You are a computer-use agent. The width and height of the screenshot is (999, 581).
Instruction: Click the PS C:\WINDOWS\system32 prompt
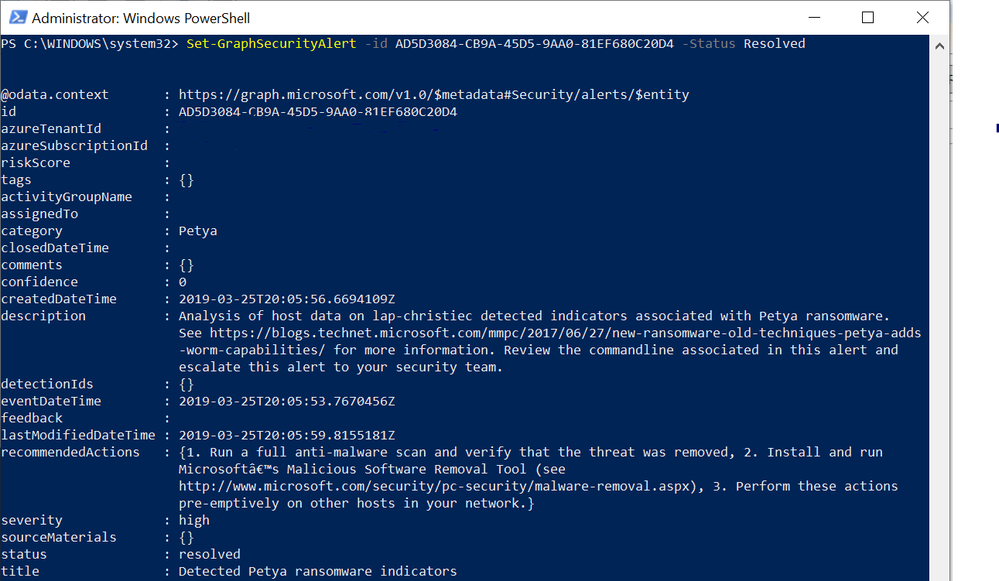[90, 43]
